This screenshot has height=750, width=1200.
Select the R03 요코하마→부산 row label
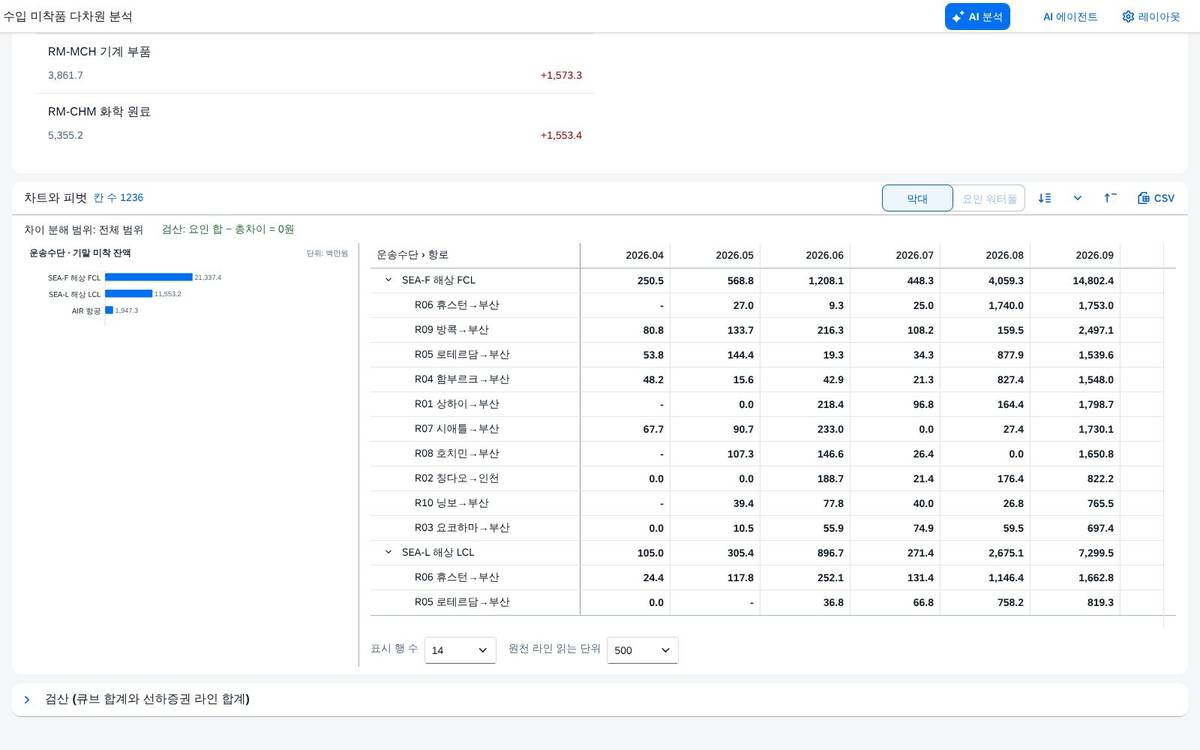[x=462, y=528]
